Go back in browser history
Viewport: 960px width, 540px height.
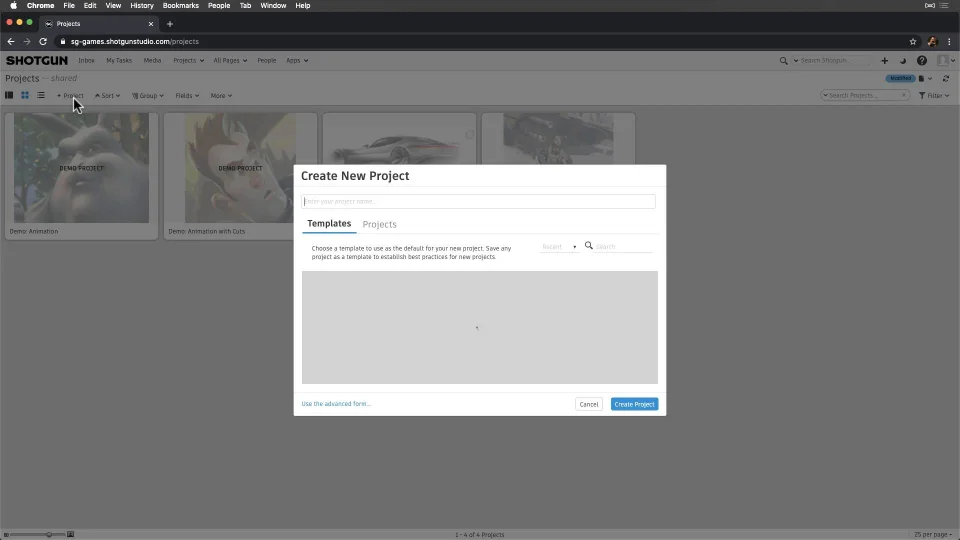pyautogui.click(x=10, y=42)
